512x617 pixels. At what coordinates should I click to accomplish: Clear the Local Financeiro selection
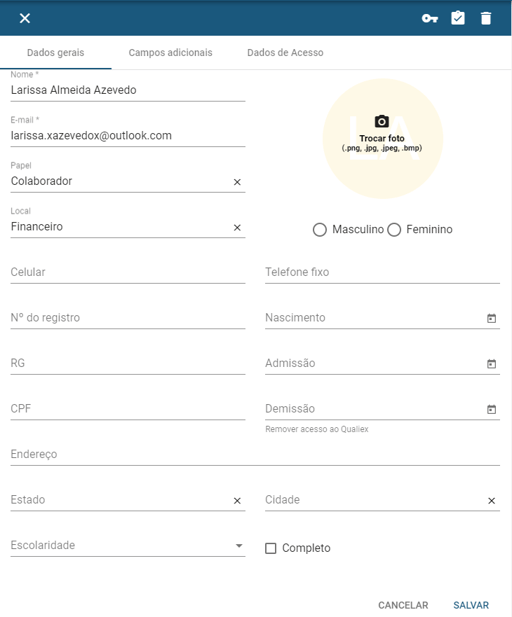point(237,227)
